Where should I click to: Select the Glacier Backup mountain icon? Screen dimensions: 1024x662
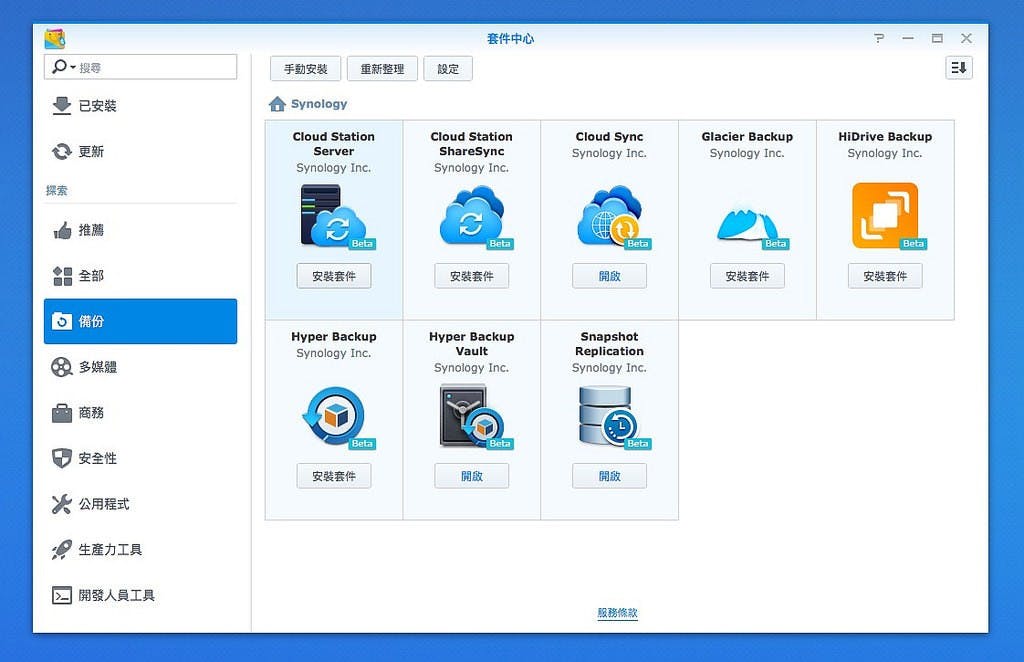coord(752,225)
